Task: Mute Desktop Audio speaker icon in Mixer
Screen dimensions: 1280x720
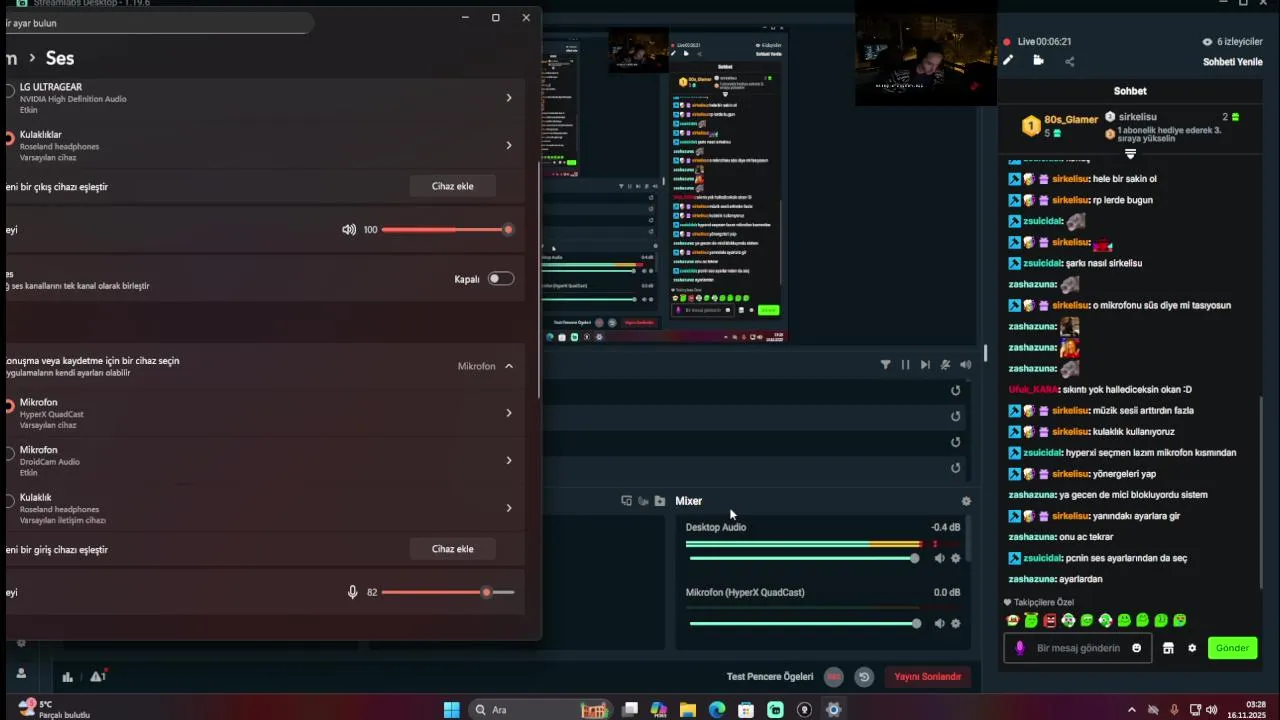Action: pos(939,558)
